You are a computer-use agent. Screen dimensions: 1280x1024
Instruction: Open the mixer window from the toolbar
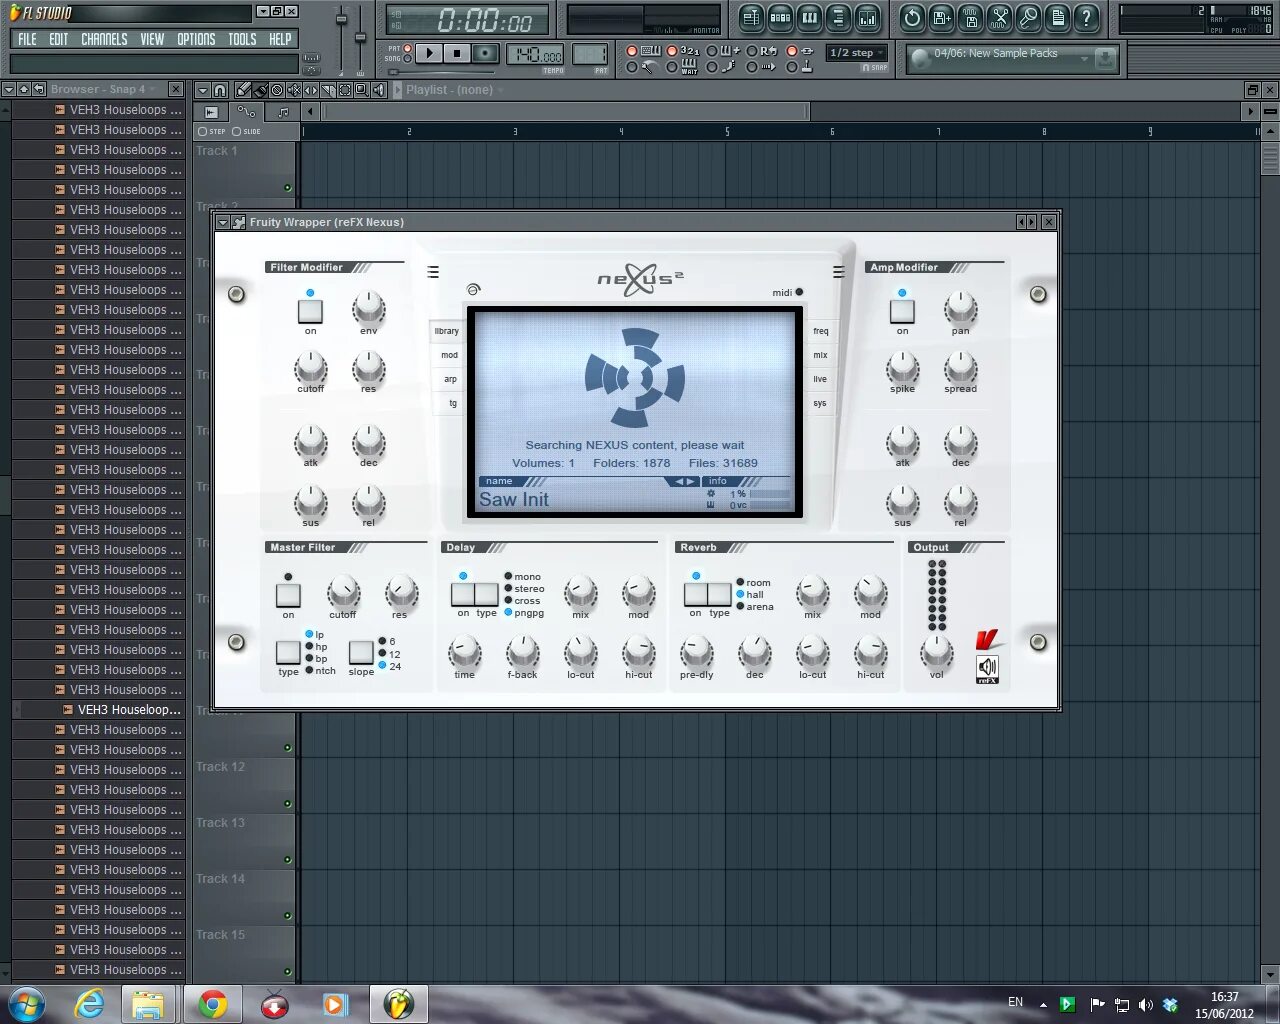(x=867, y=17)
